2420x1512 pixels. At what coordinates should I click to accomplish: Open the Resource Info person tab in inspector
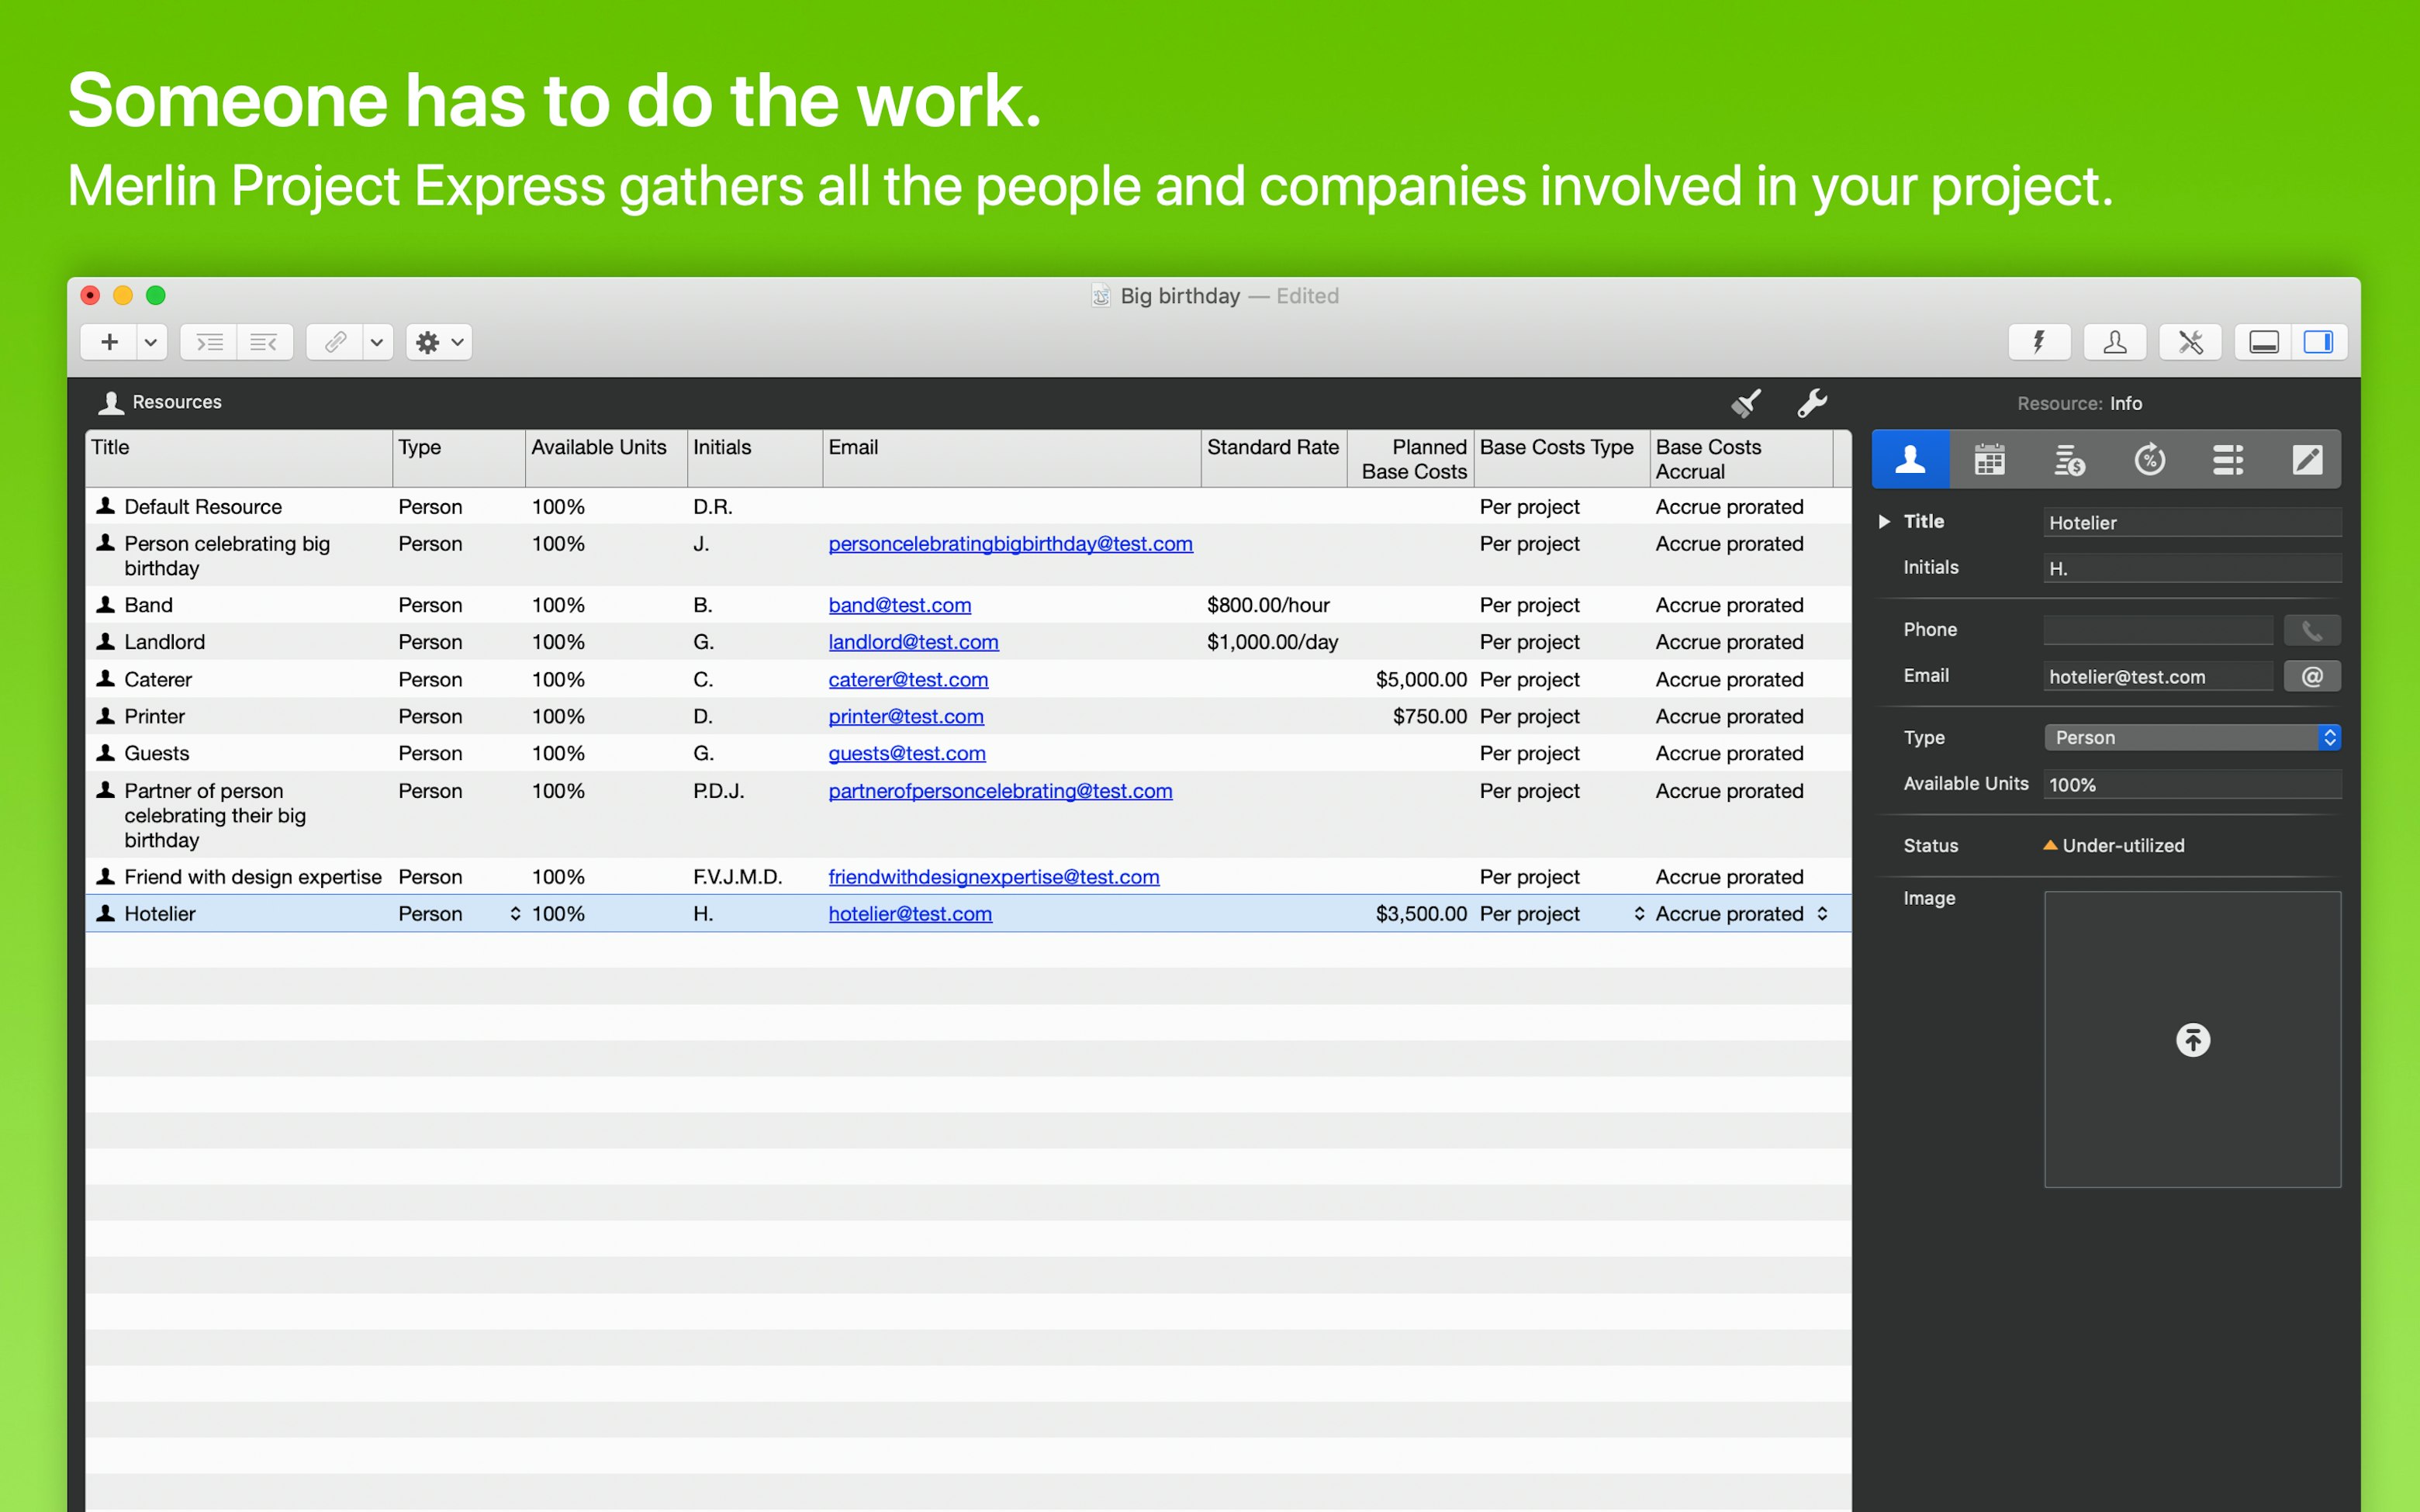click(1911, 459)
